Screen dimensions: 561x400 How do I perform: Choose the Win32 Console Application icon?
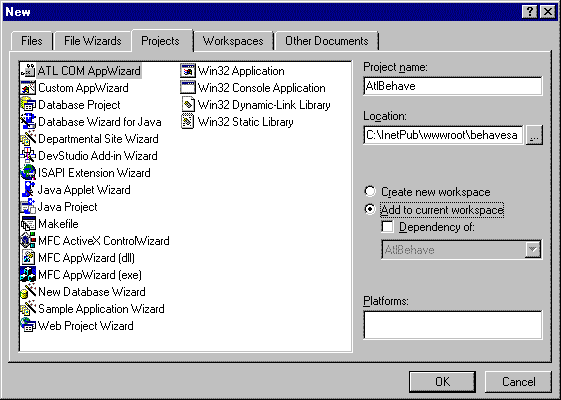[x=188, y=88]
